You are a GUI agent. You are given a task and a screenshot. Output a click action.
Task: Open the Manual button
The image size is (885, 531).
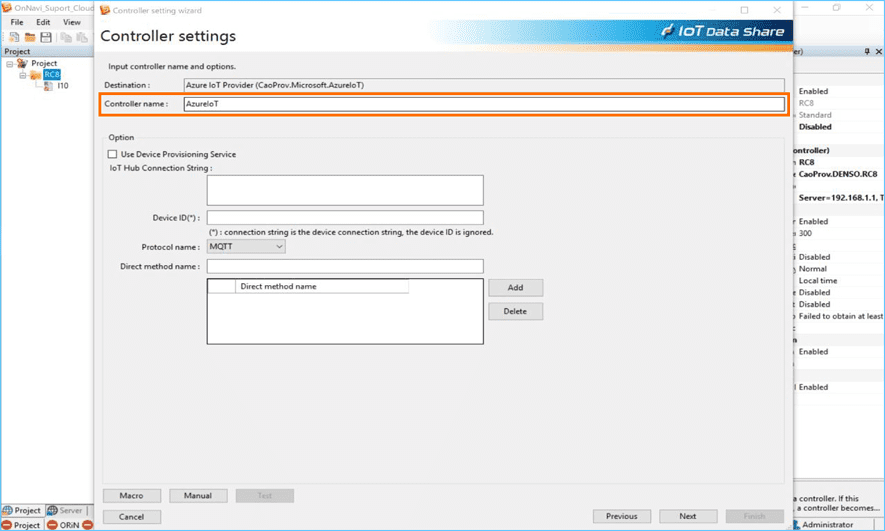(198, 495)
